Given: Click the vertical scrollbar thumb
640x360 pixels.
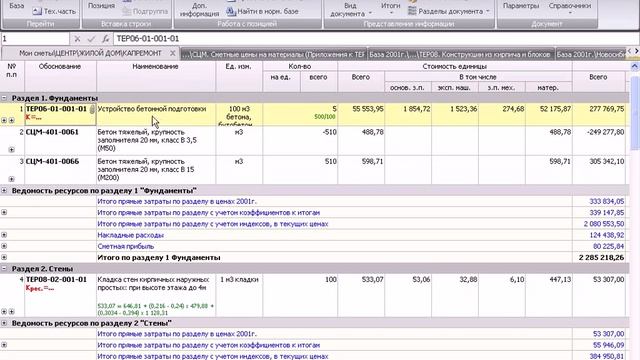Looking at the screenshot, I should click(x=635, y=114).
